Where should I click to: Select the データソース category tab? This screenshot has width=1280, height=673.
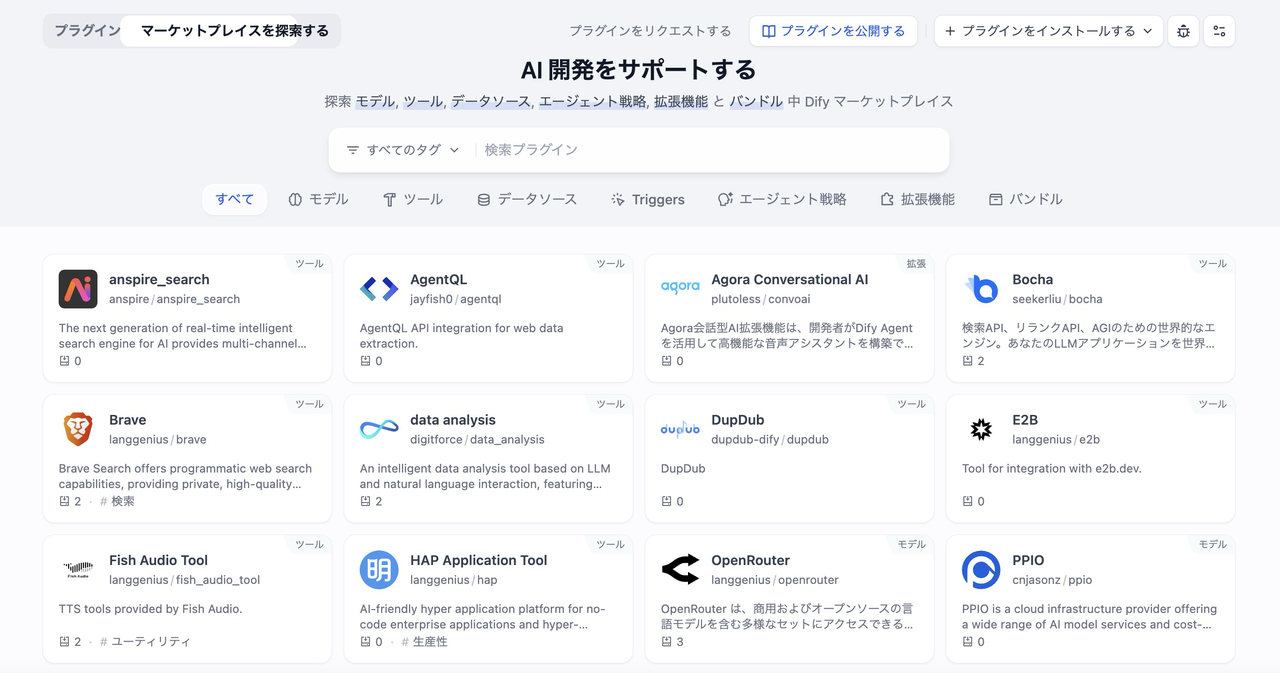(x=527, y=199)
